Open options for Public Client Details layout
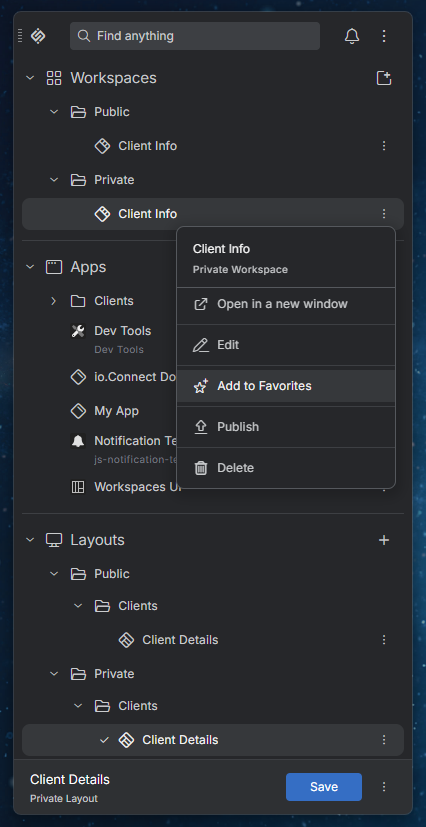This screenshot has width=426, height=827. [x=384, y=640]
